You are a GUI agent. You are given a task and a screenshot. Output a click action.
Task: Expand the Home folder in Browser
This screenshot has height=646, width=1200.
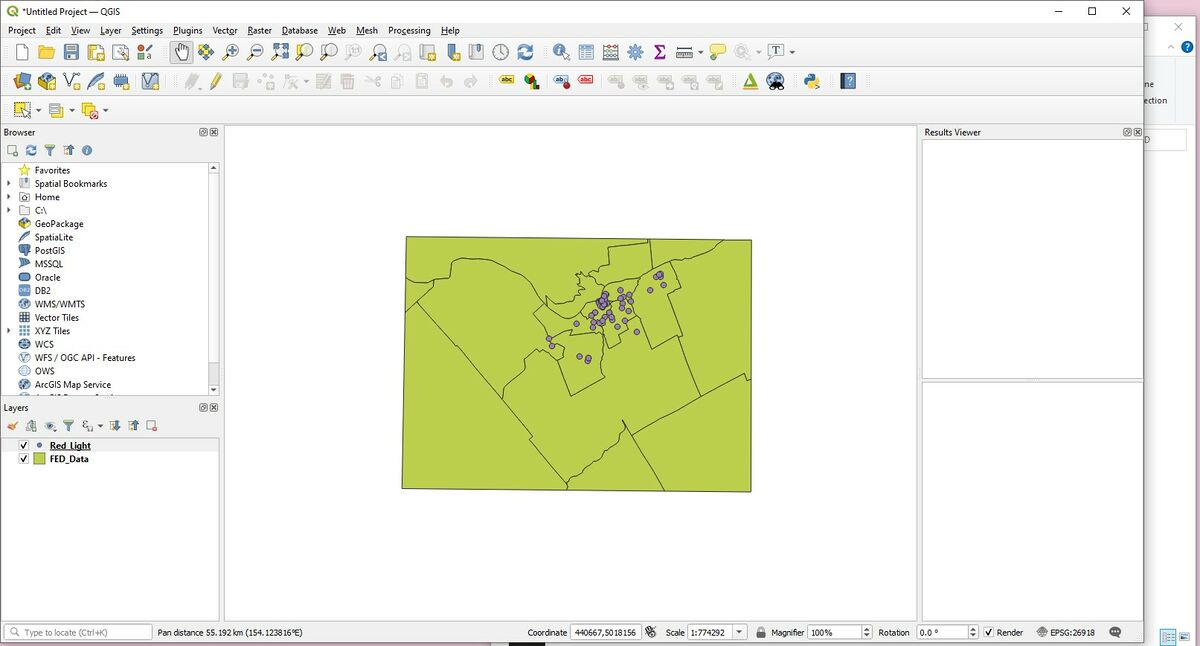pyautogui.click(x=9, y=197)
